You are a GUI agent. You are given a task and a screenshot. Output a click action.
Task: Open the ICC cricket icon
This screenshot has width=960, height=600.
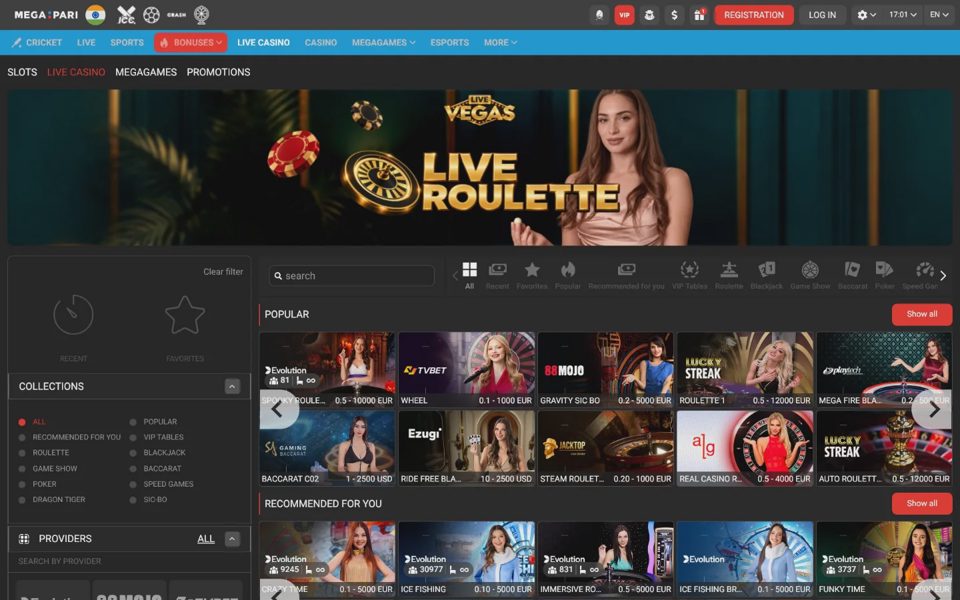point(126,15)
